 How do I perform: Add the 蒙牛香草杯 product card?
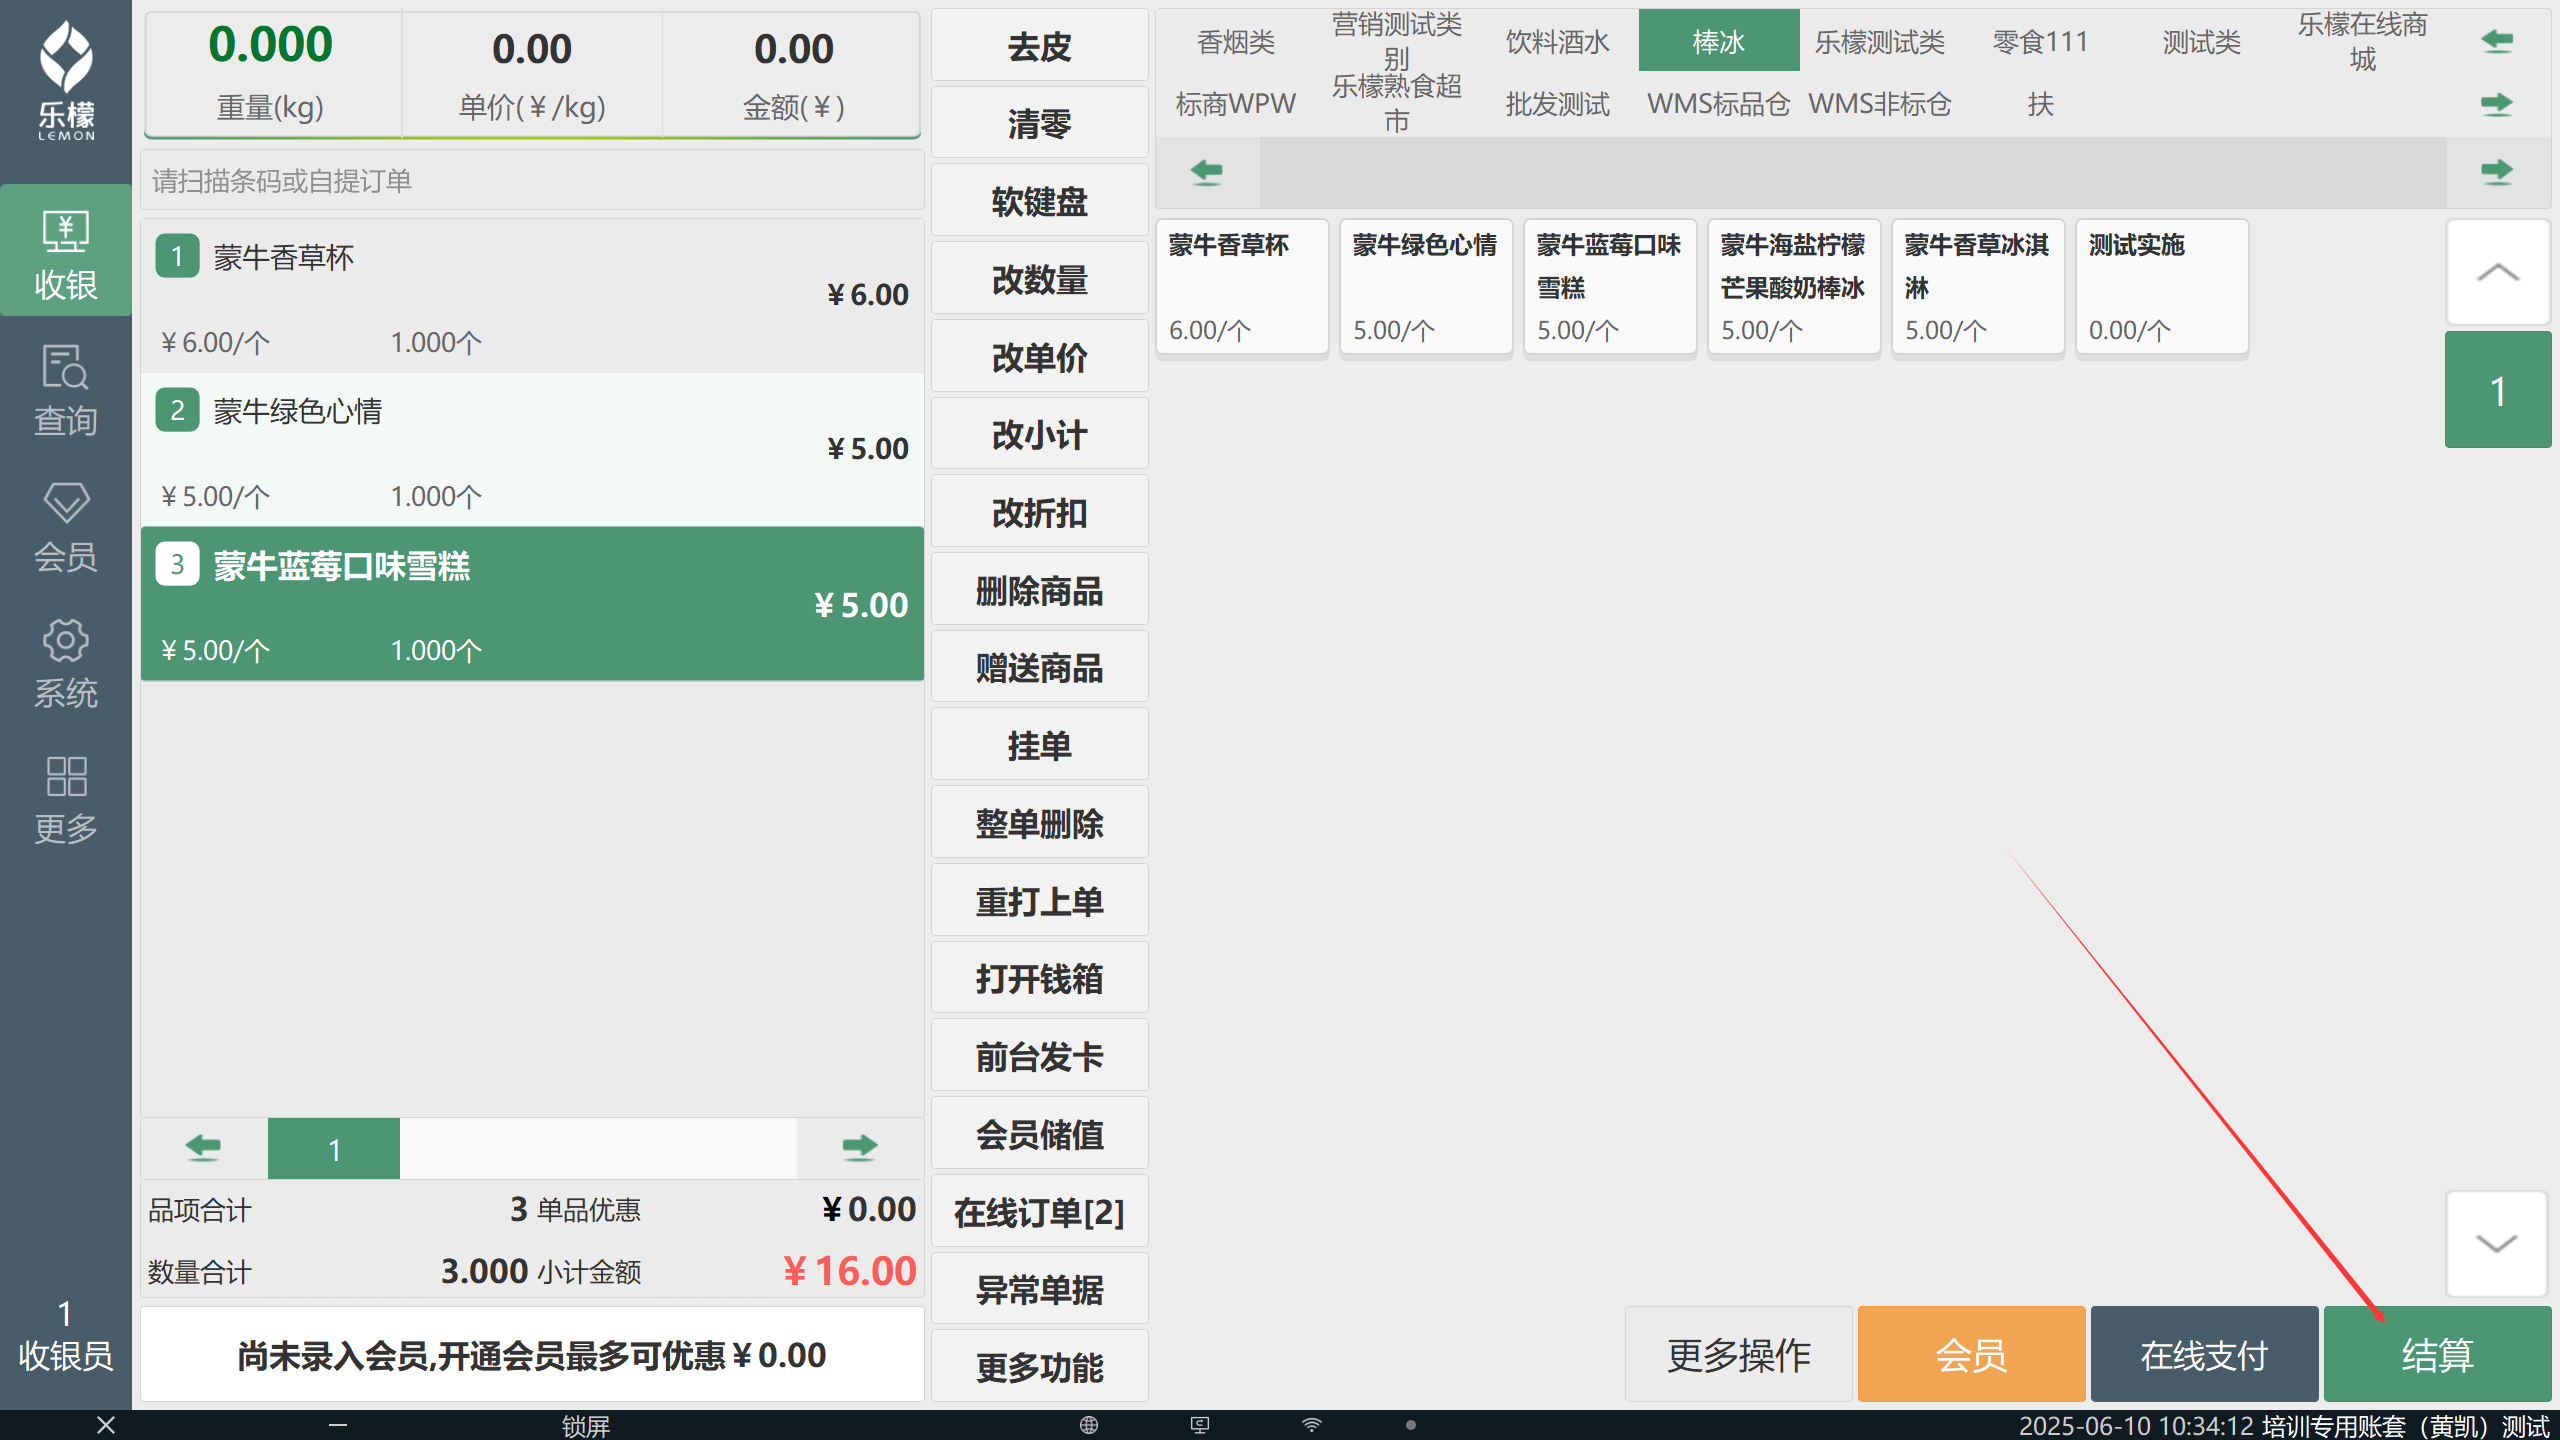pos(1242,287)
